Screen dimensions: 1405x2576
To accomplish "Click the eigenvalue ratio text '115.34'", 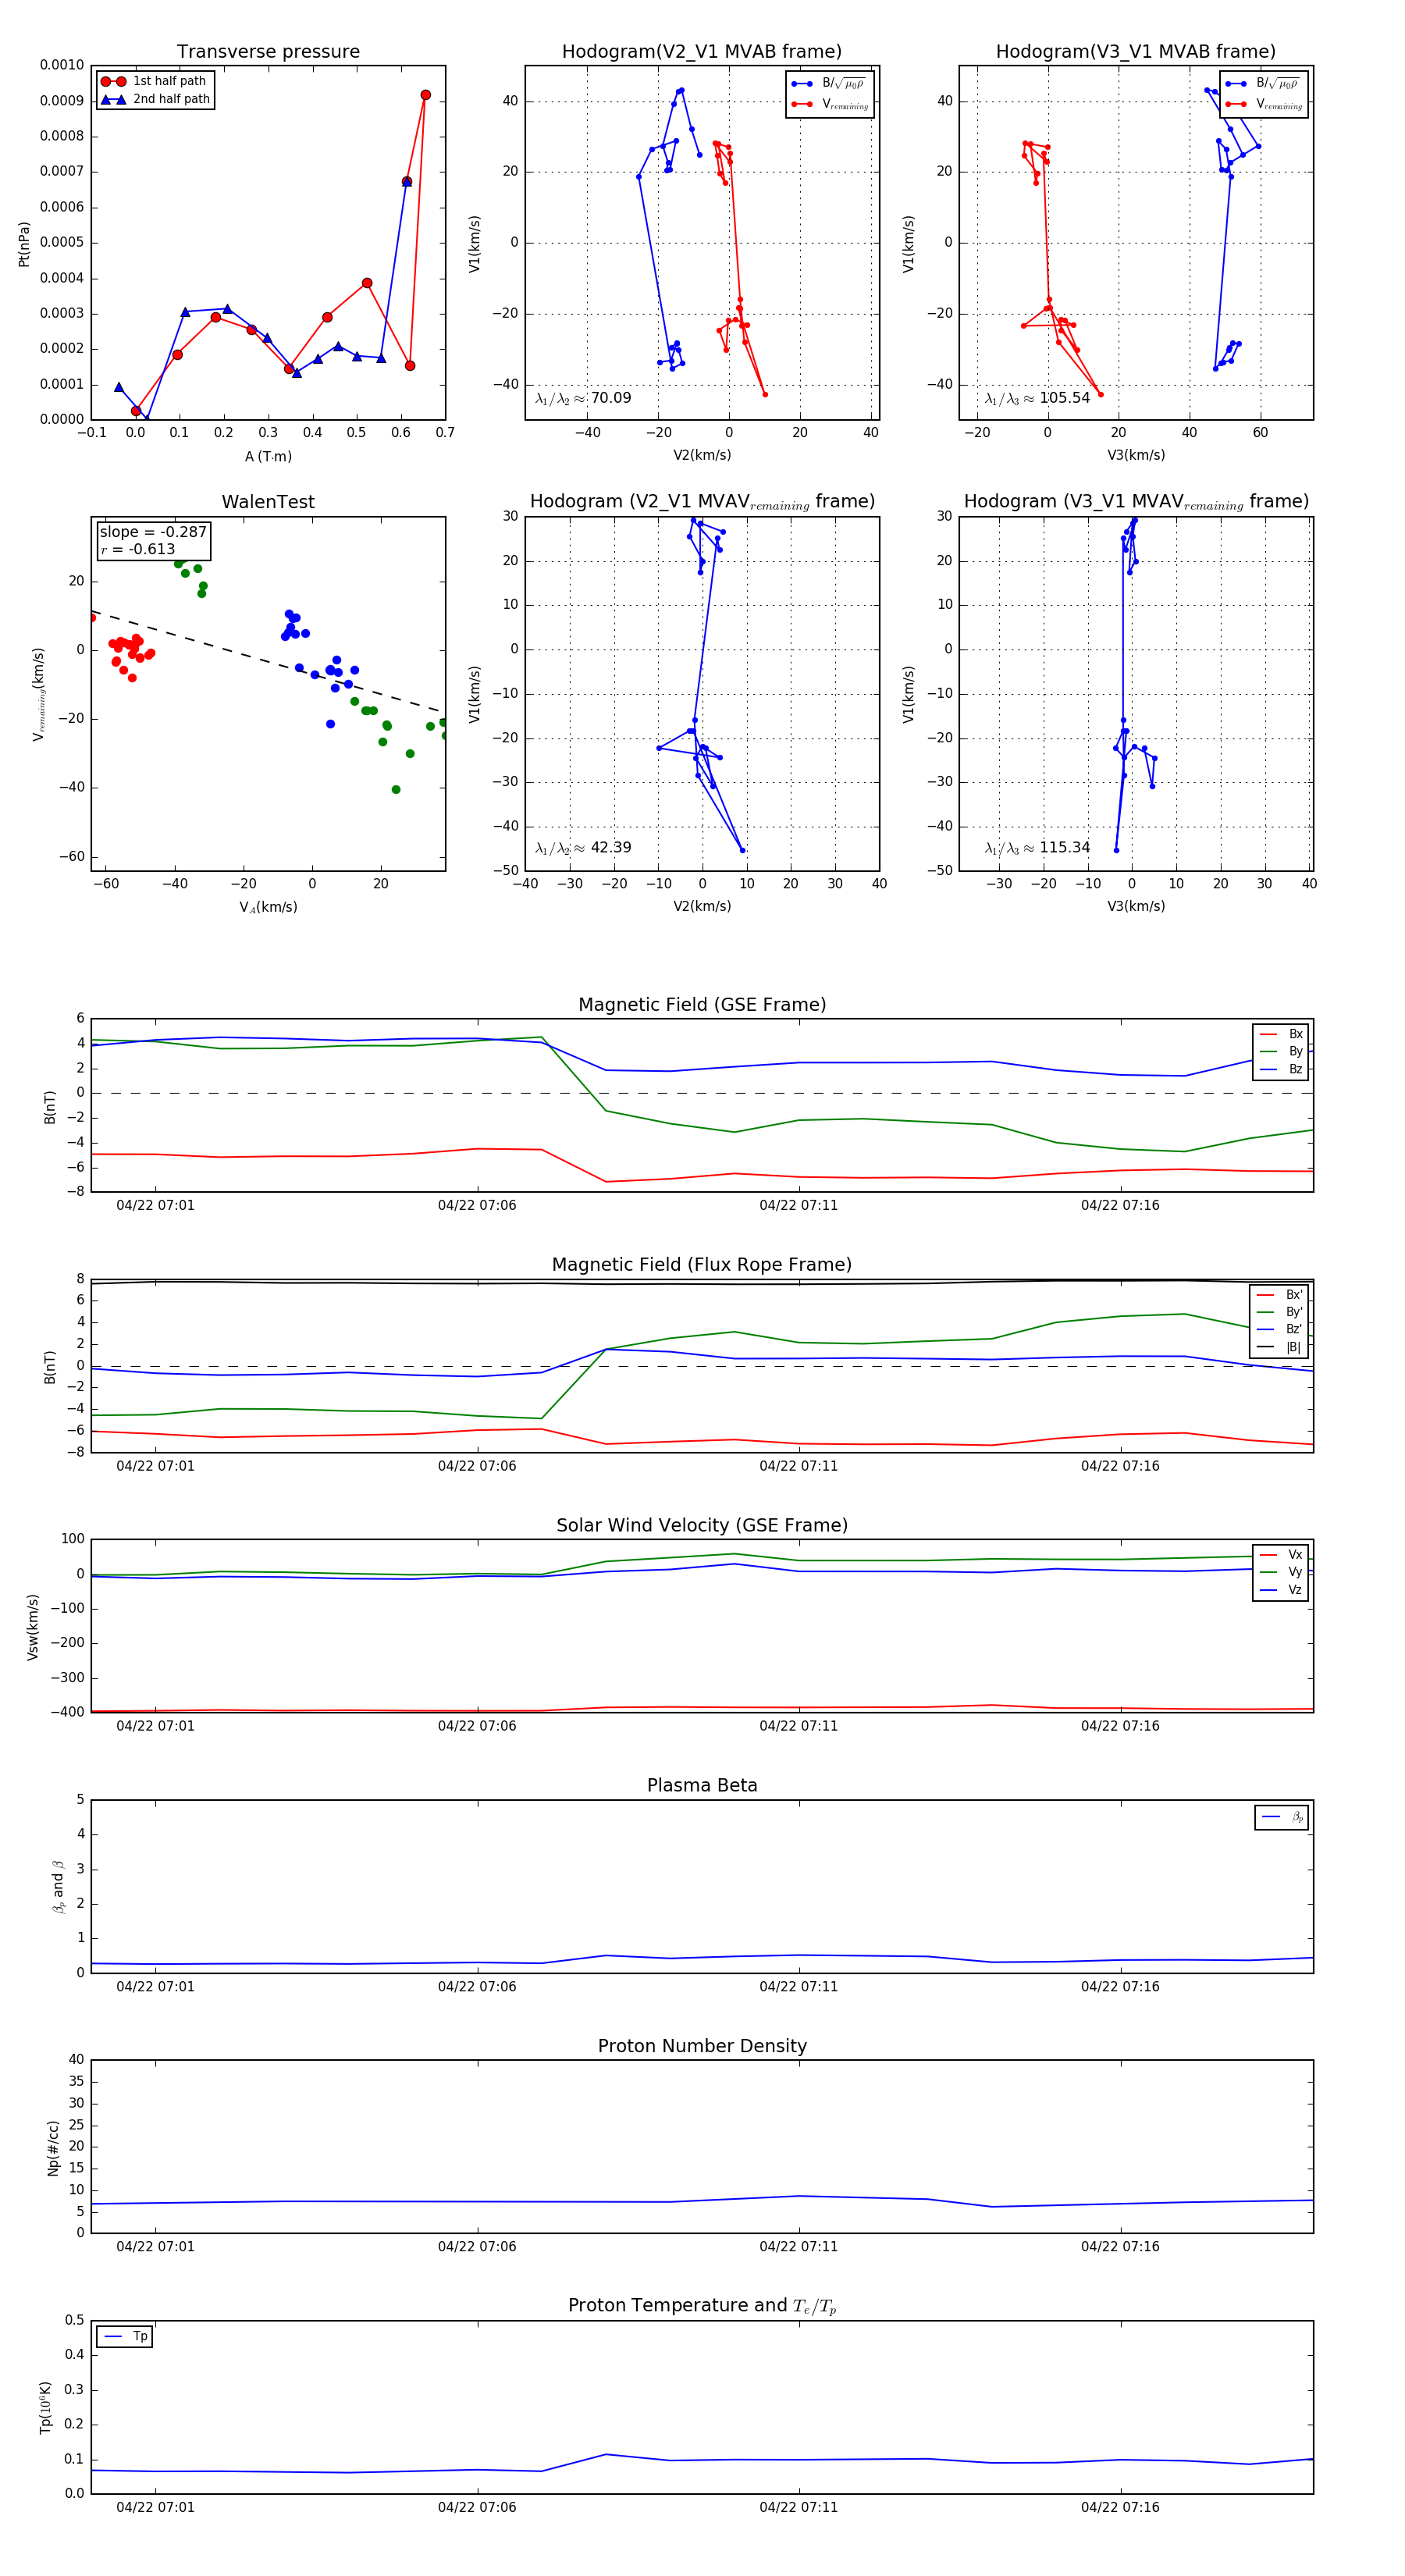I will (x=1064, y=848).
